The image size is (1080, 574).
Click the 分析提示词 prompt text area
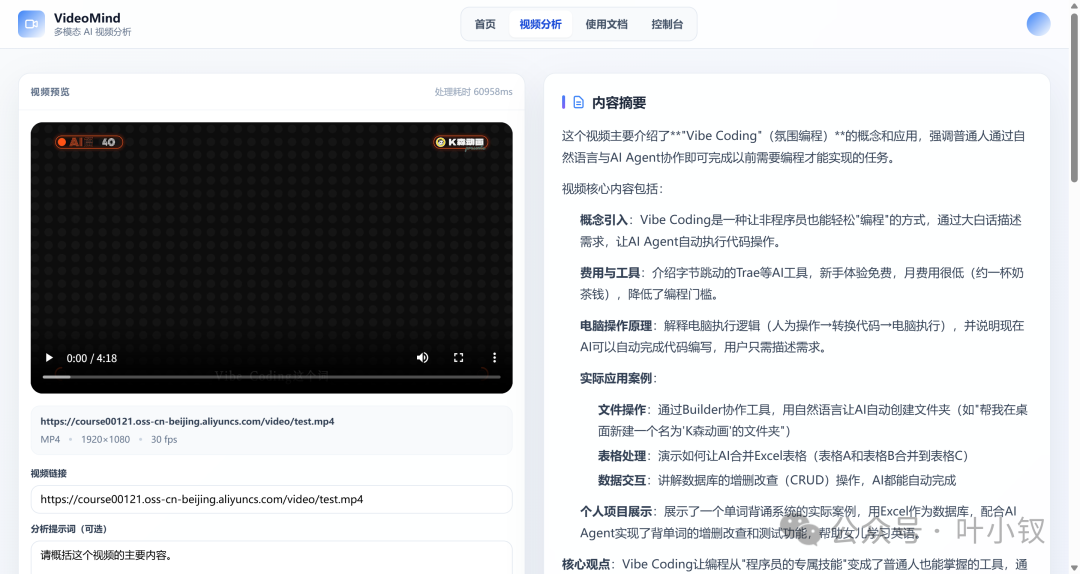(x=271, y=557)
